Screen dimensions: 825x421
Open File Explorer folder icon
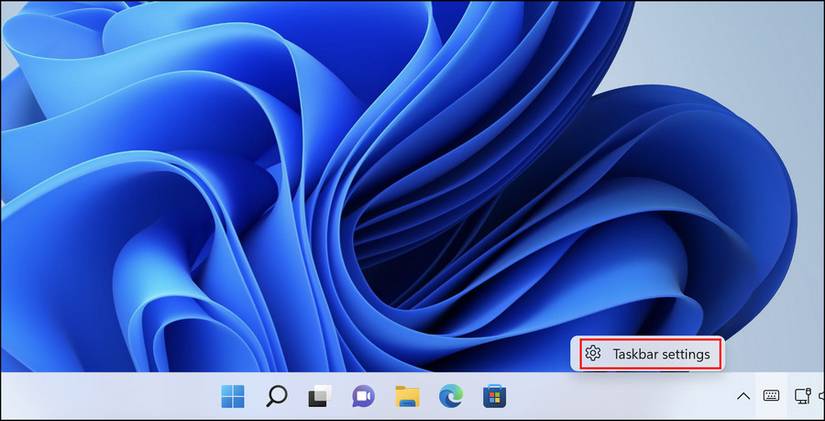pyautogui.click(x=407, y=396)
